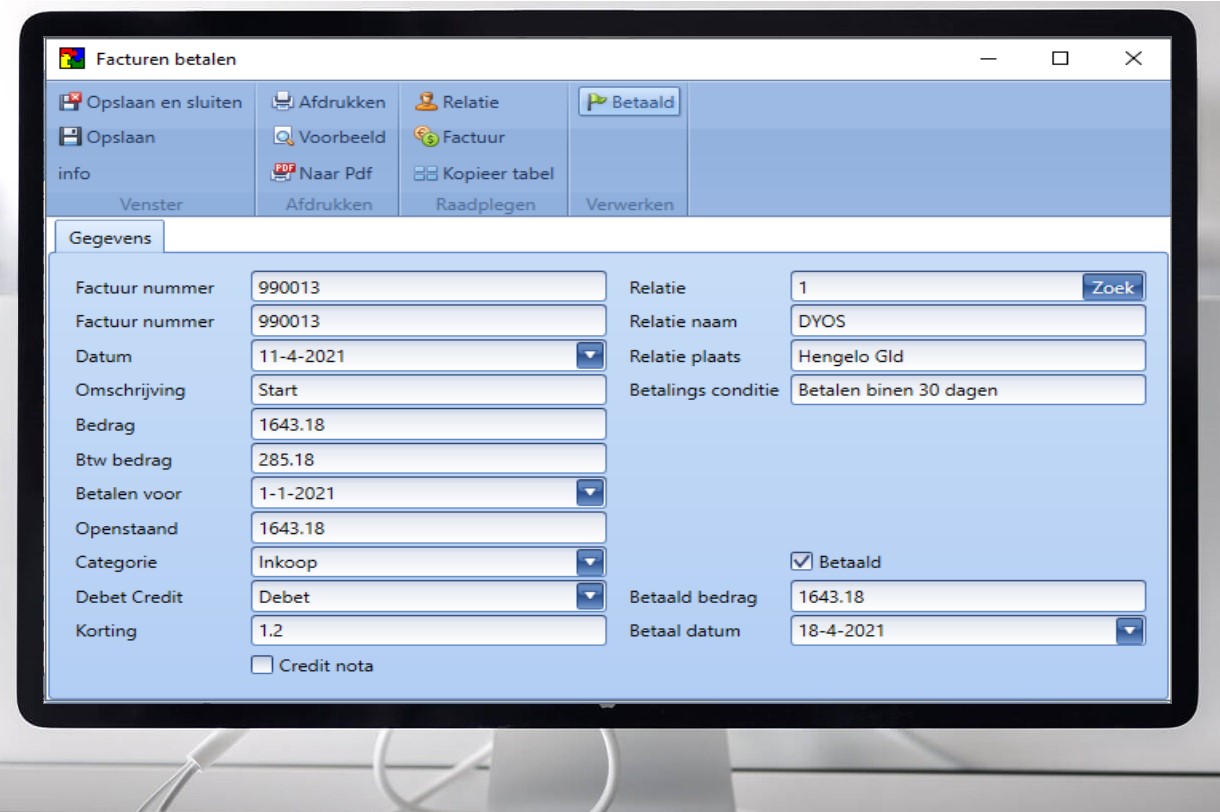
Task: Close the Facturen betalen window
Action: coord(1133,59)
